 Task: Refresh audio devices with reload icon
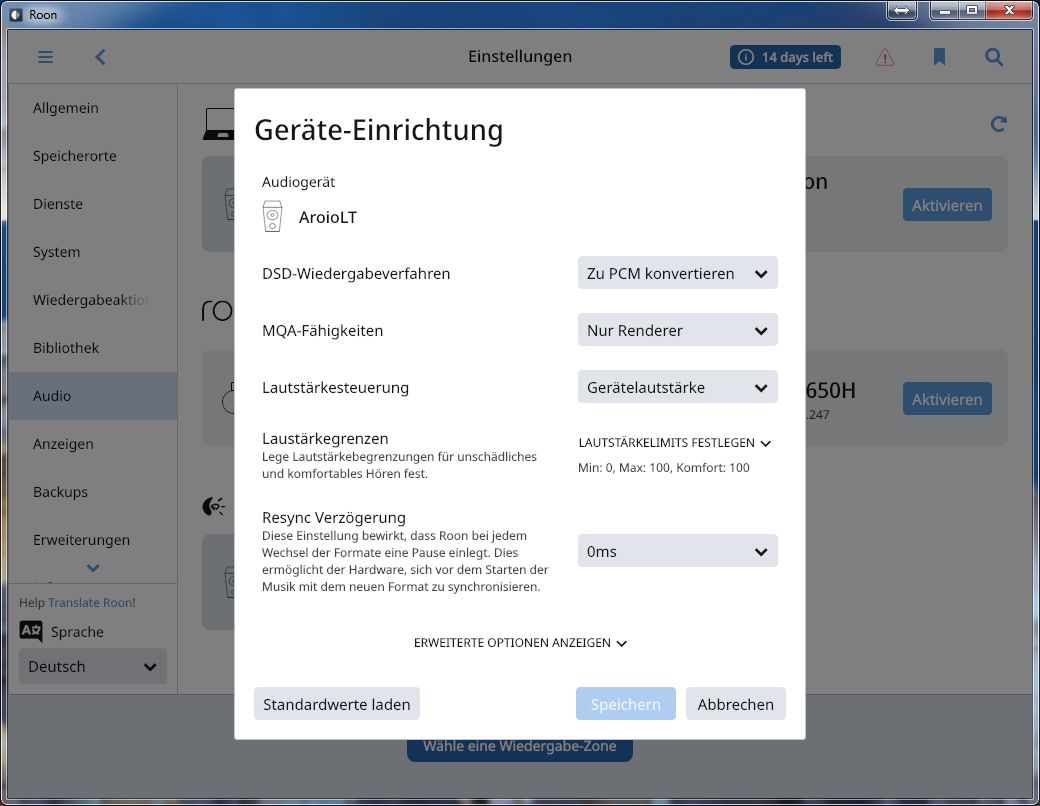click(998, 124)
